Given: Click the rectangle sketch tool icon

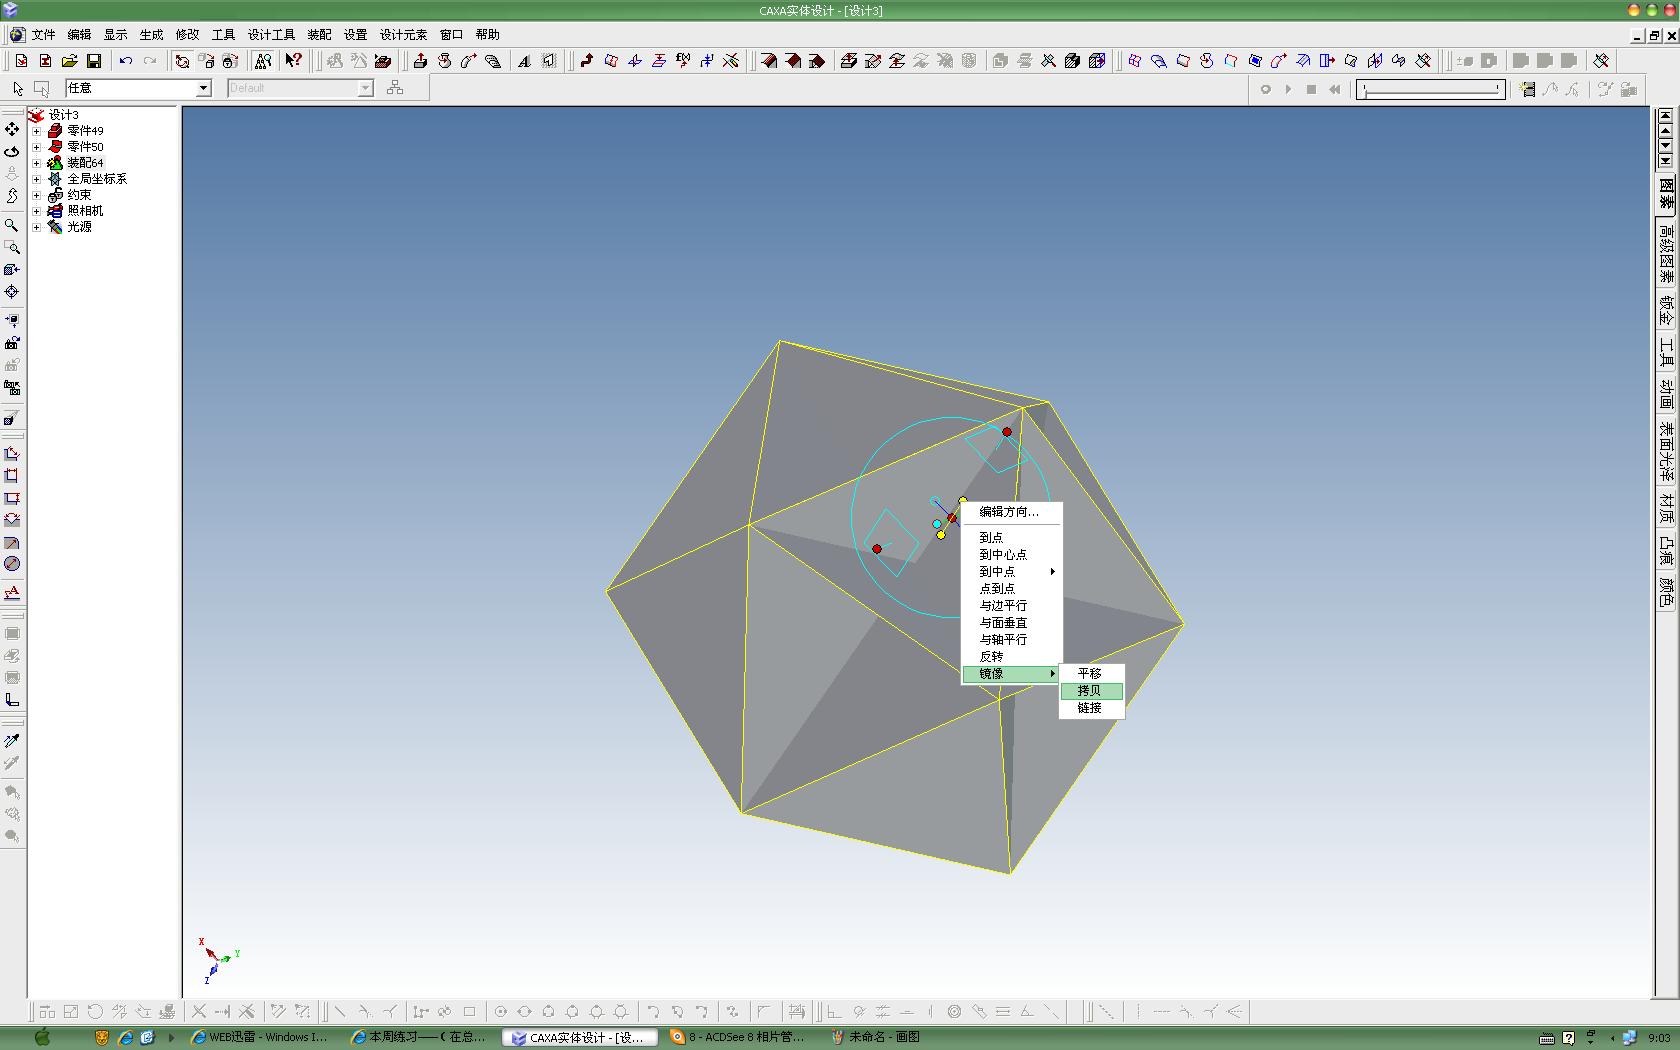Looking at the screenshot, I should point(469,1012).
